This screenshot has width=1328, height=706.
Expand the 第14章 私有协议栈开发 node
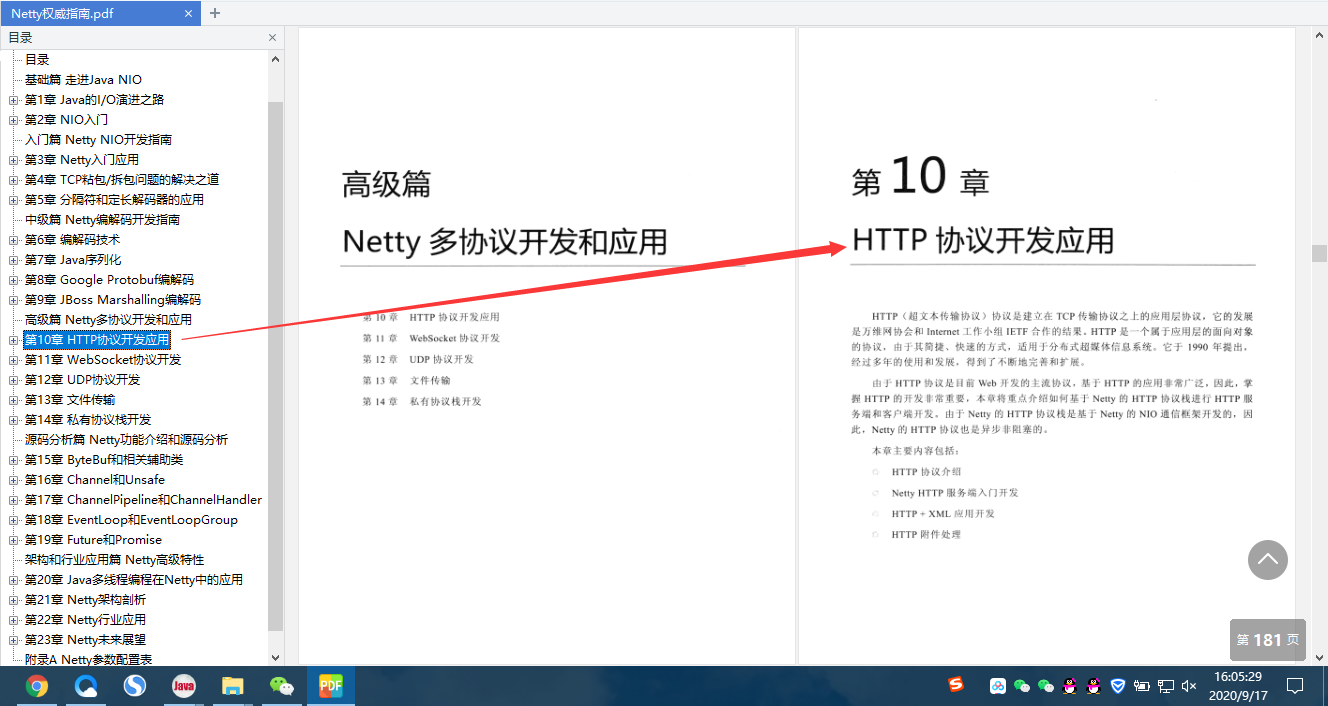point(14,420)
